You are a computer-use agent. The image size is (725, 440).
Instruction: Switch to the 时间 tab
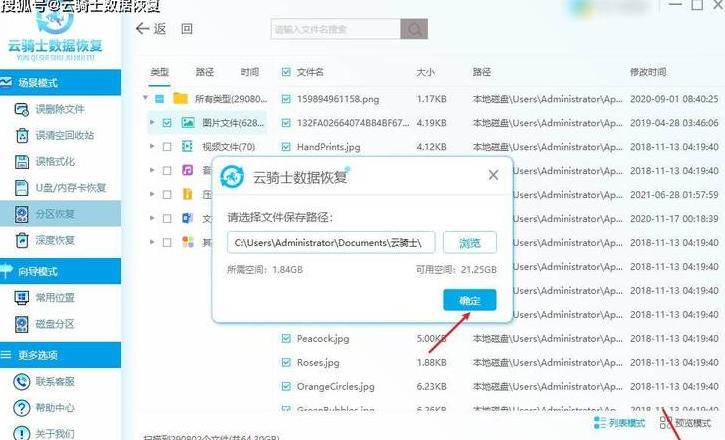[x=250, y=72]
